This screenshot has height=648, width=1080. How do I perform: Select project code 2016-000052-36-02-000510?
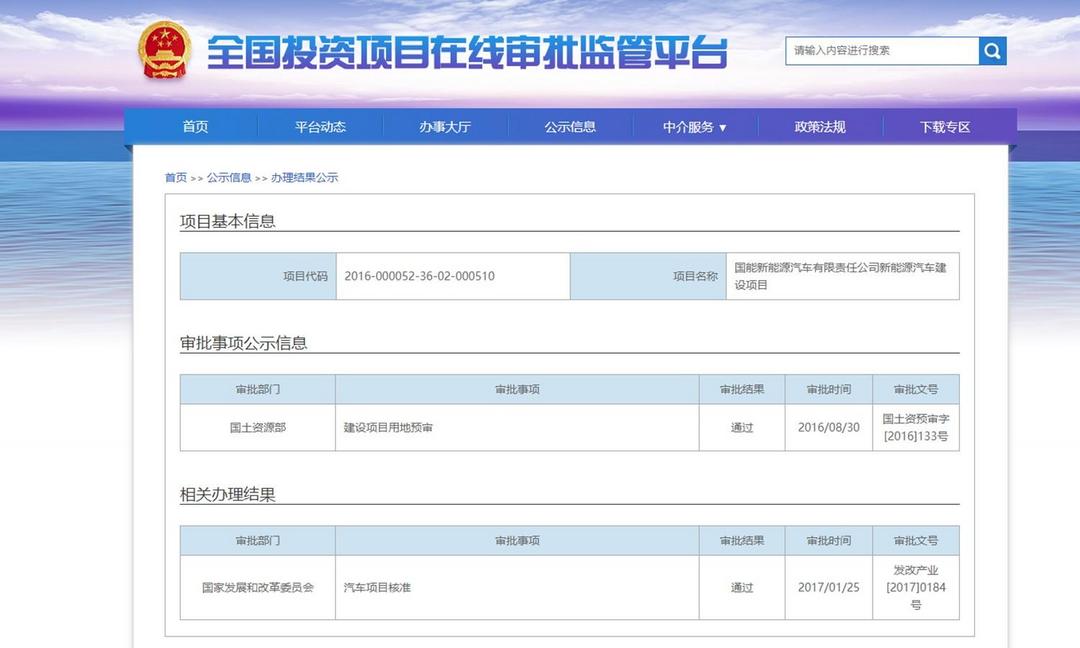point(419,276)
